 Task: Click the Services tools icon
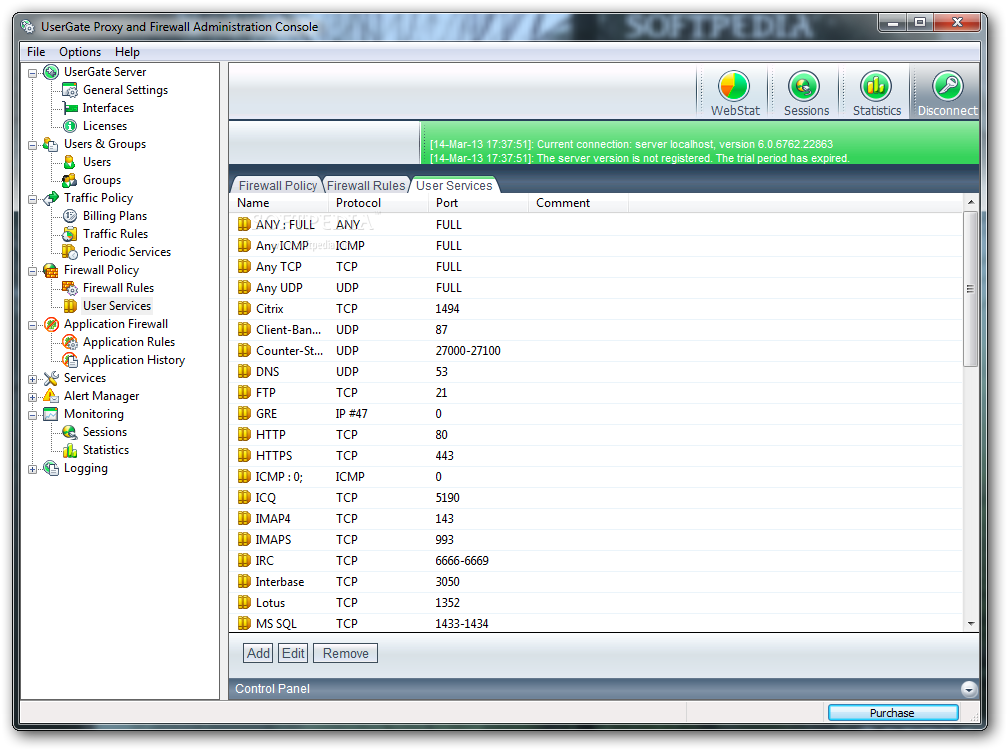click(51, 378)
